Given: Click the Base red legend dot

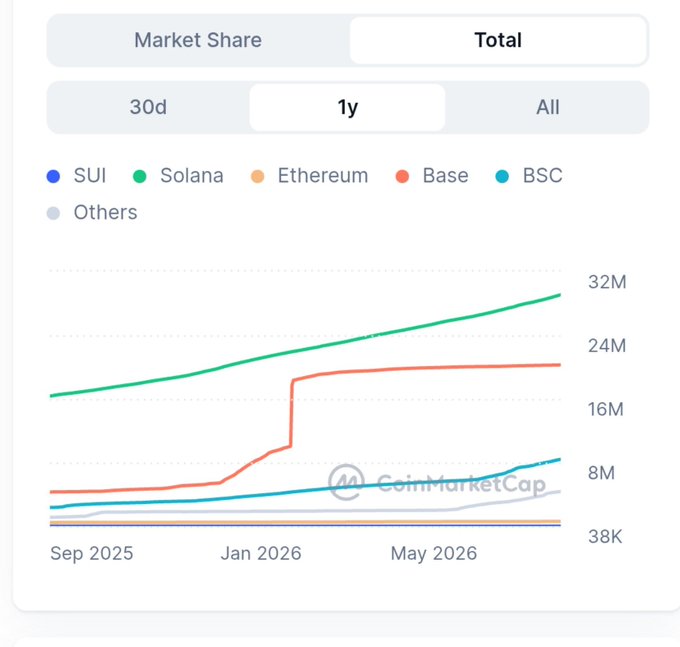Looking at the screenshot, I should pos(402,176).
